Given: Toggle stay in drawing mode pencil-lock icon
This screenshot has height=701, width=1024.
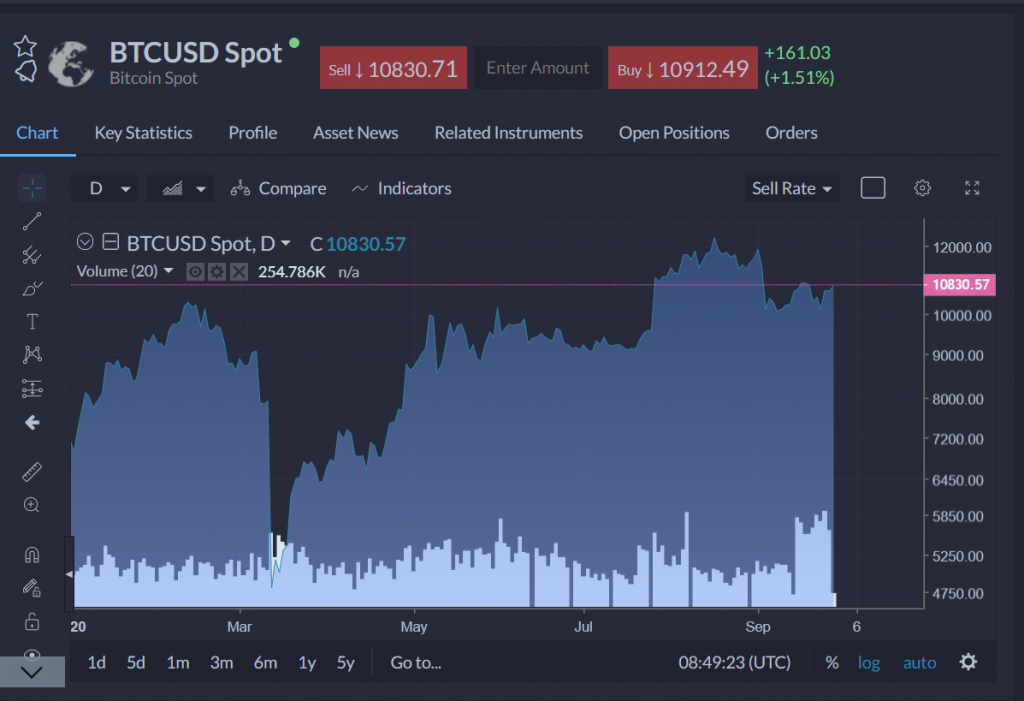Looking at the screenshot, I should click(32, 588).
